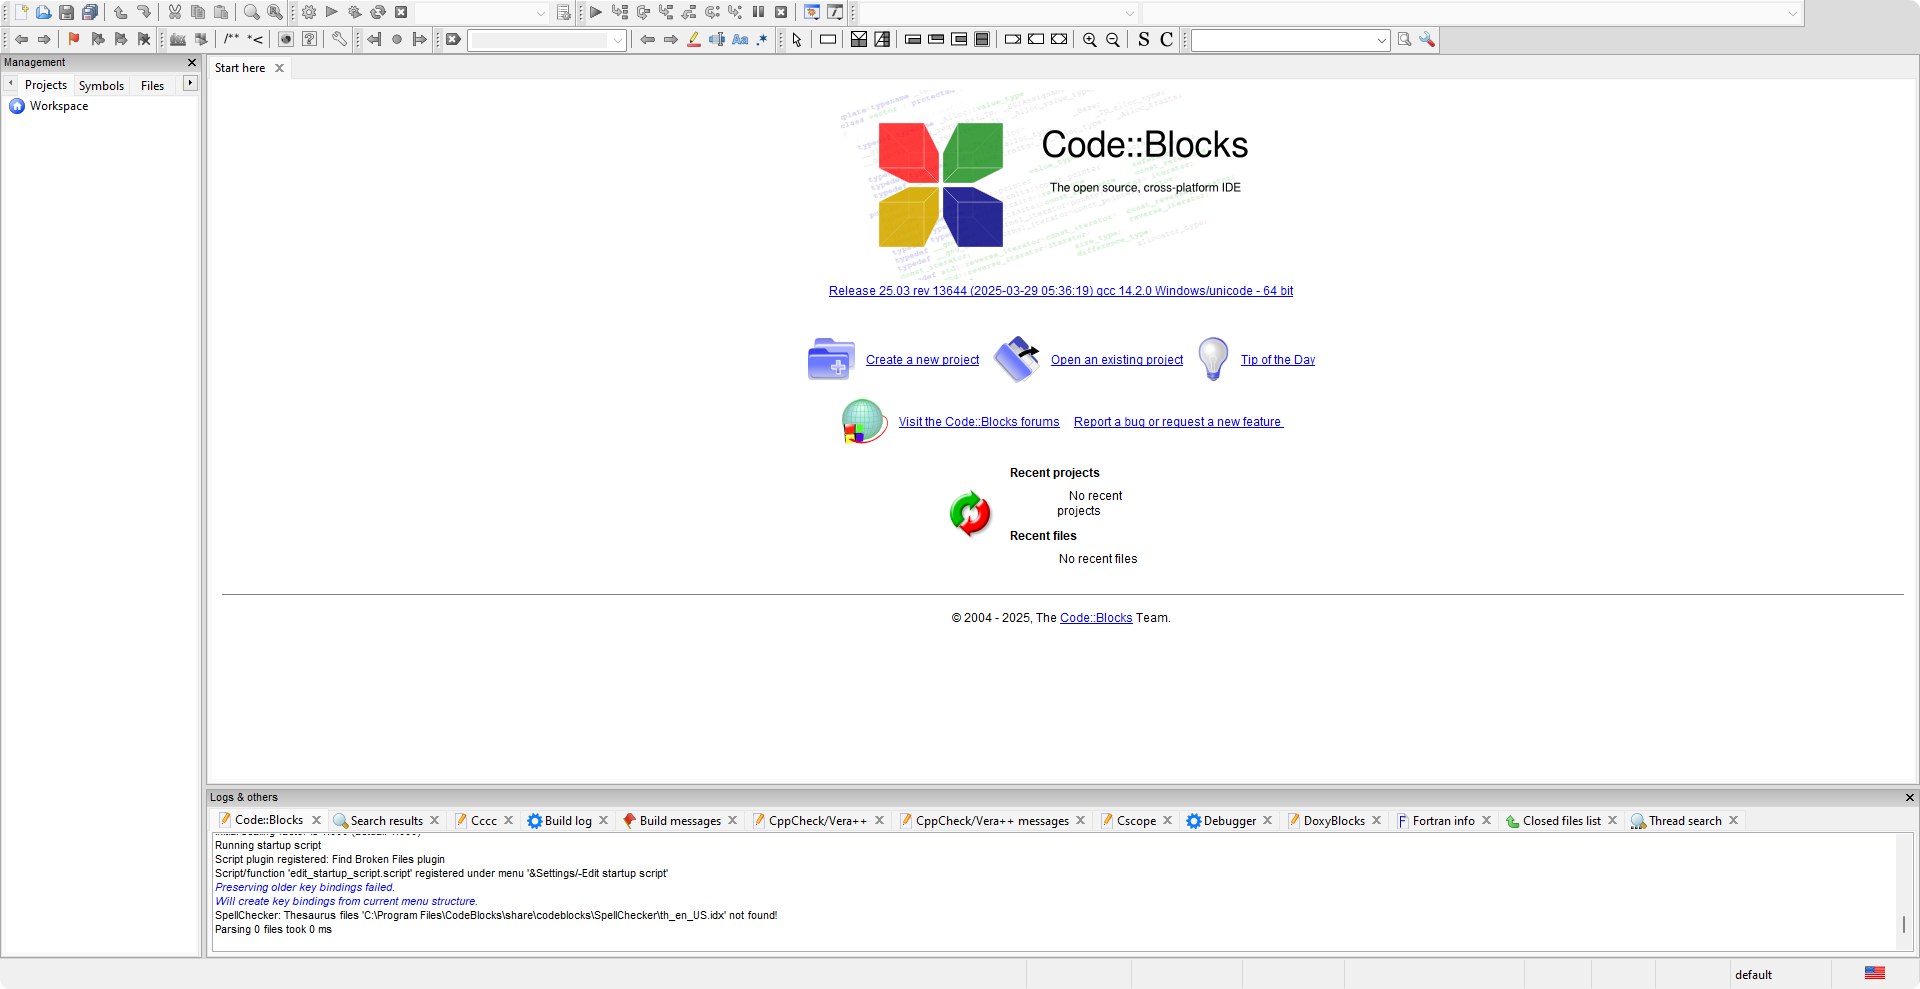Image resolution: width=1920 pixels, height=989 pixels.
Task: Click the Debug/Continue play icon
Action: pyautogui.click(x=596, y=12)
